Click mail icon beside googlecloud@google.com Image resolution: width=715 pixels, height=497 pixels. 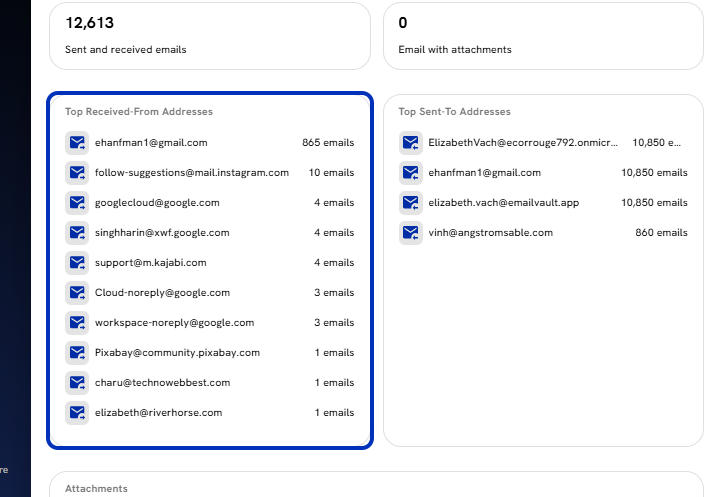77,203
